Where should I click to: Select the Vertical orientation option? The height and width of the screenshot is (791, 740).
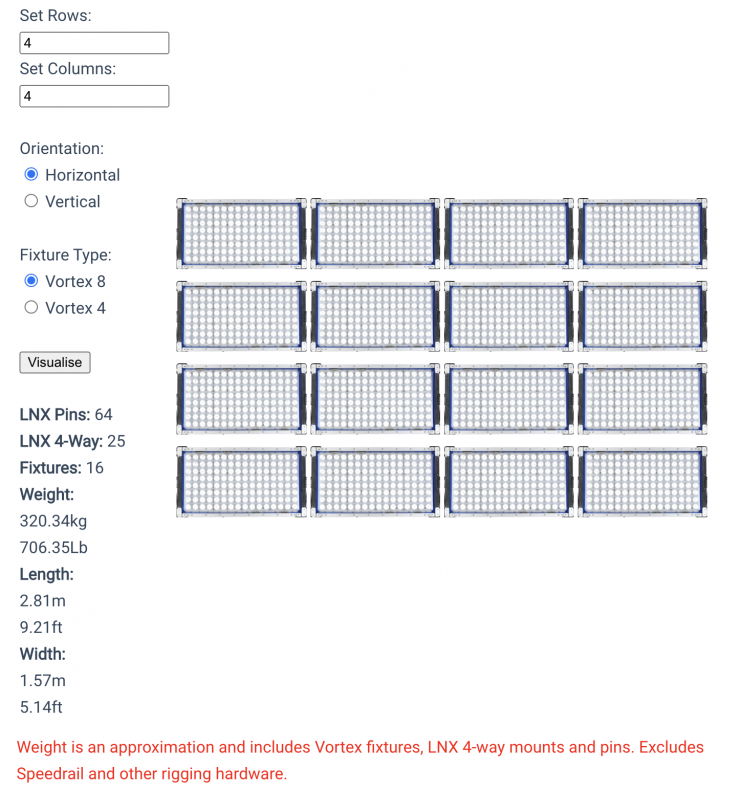pyautogui.click(x=31, y=201)
